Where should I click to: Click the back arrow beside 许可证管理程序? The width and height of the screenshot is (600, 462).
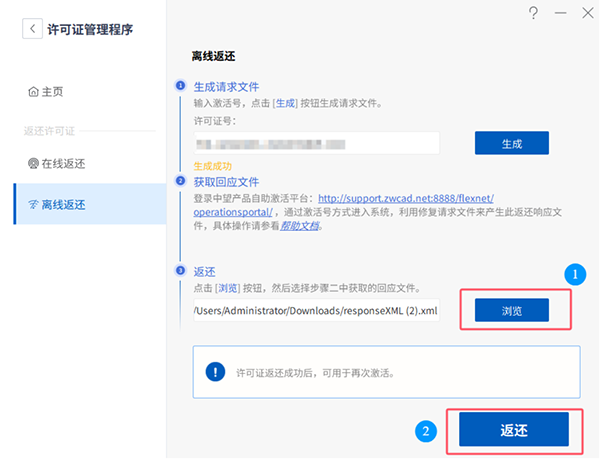point(33,29)
